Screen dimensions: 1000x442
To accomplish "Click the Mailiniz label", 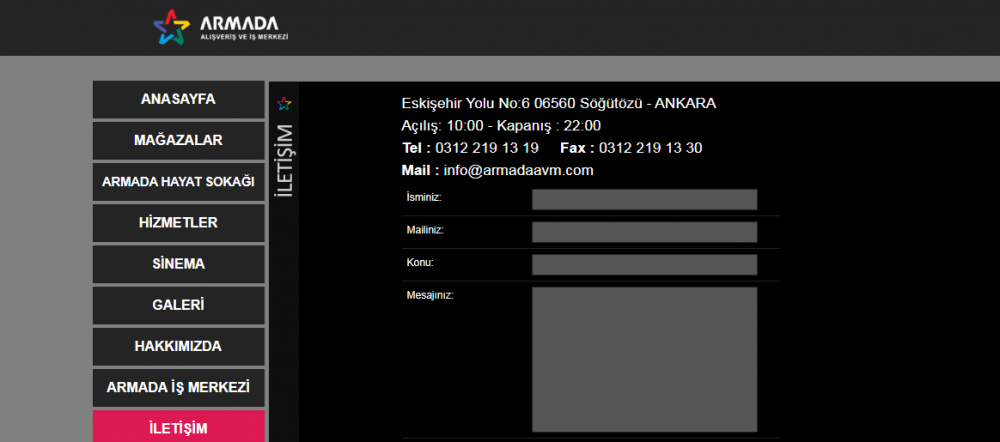I will [425, 230].
